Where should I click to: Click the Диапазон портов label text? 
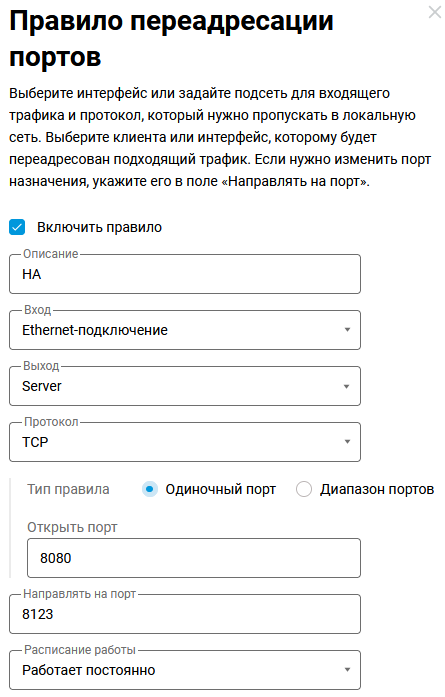pos(377,489)
